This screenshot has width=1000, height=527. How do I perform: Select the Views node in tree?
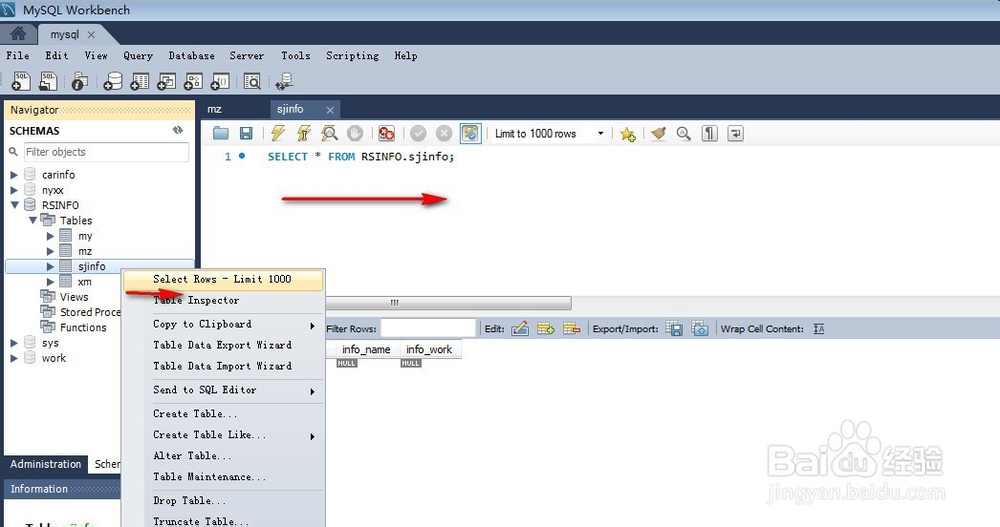(74, 297)
